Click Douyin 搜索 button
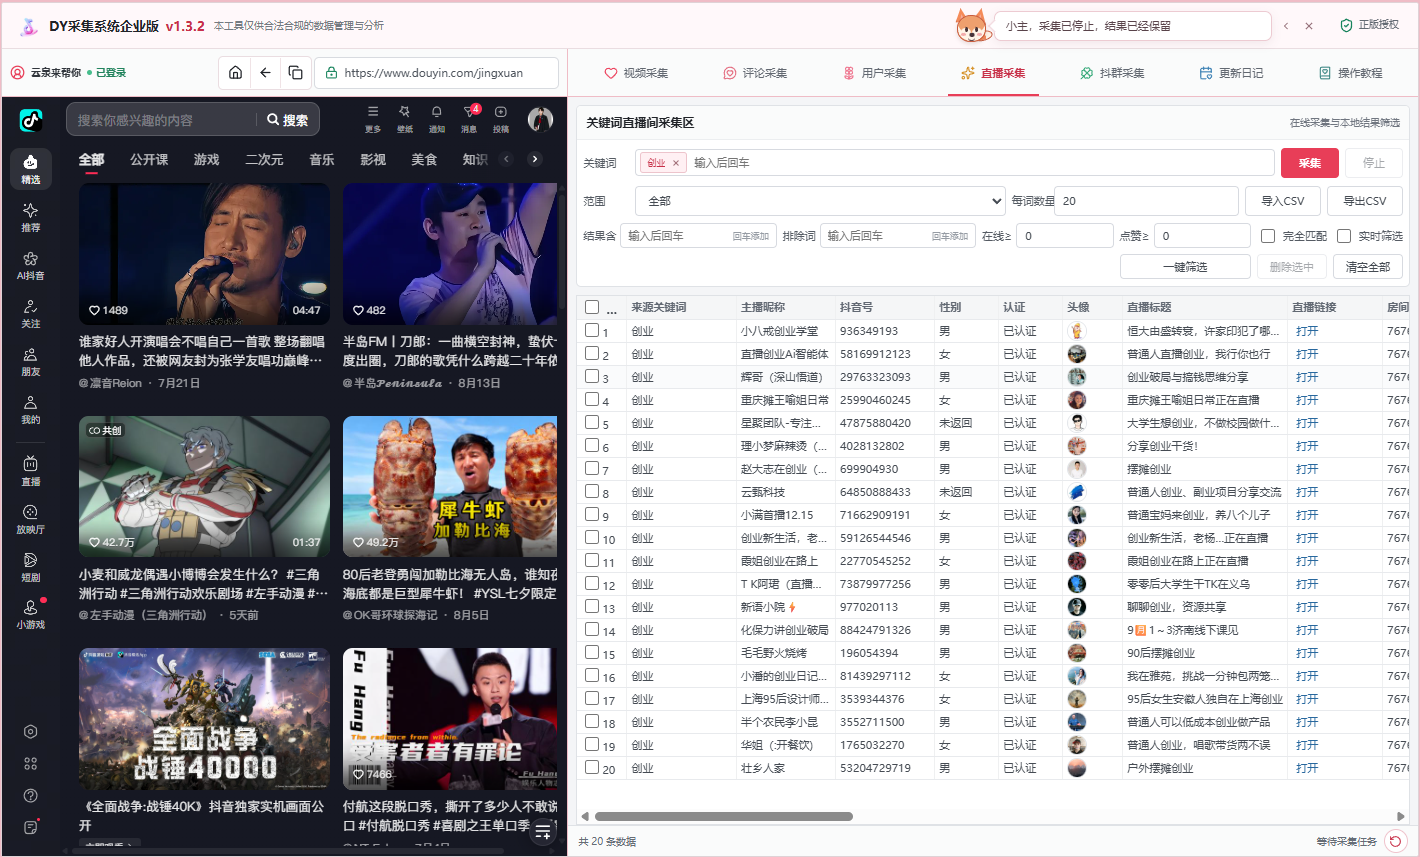The image size is (1420, 857). 288,120
